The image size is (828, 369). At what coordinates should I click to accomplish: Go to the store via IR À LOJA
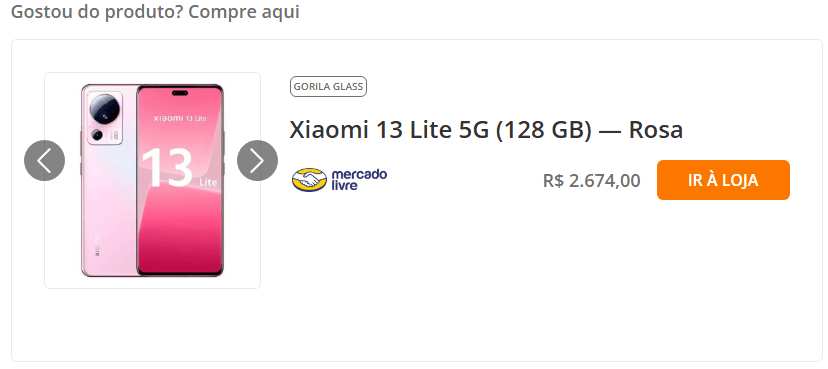pyautogui.click(x=723, y=180)
